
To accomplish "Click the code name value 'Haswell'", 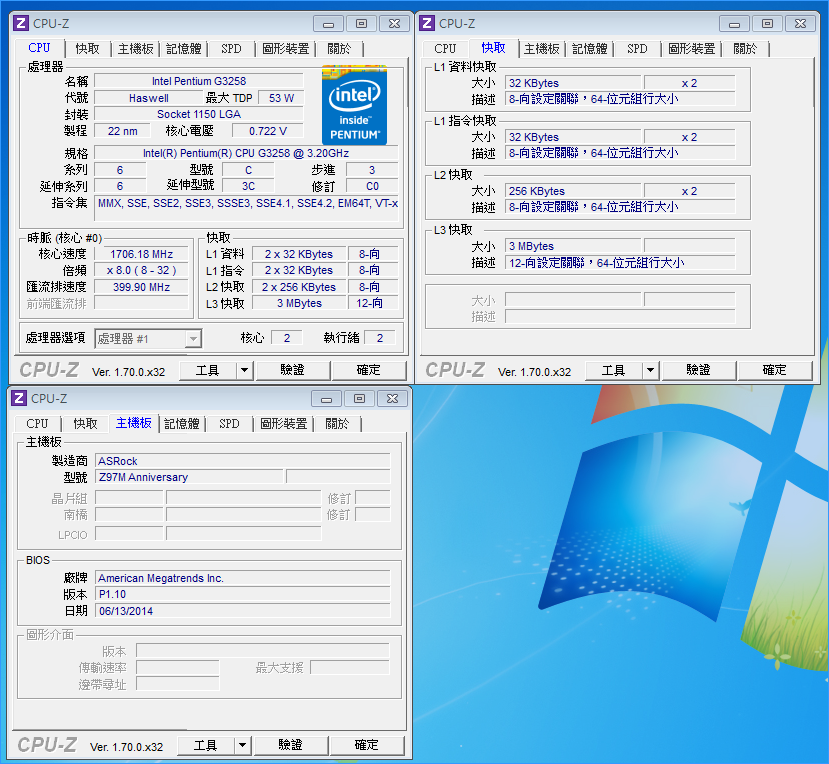I will coord(149,98).
